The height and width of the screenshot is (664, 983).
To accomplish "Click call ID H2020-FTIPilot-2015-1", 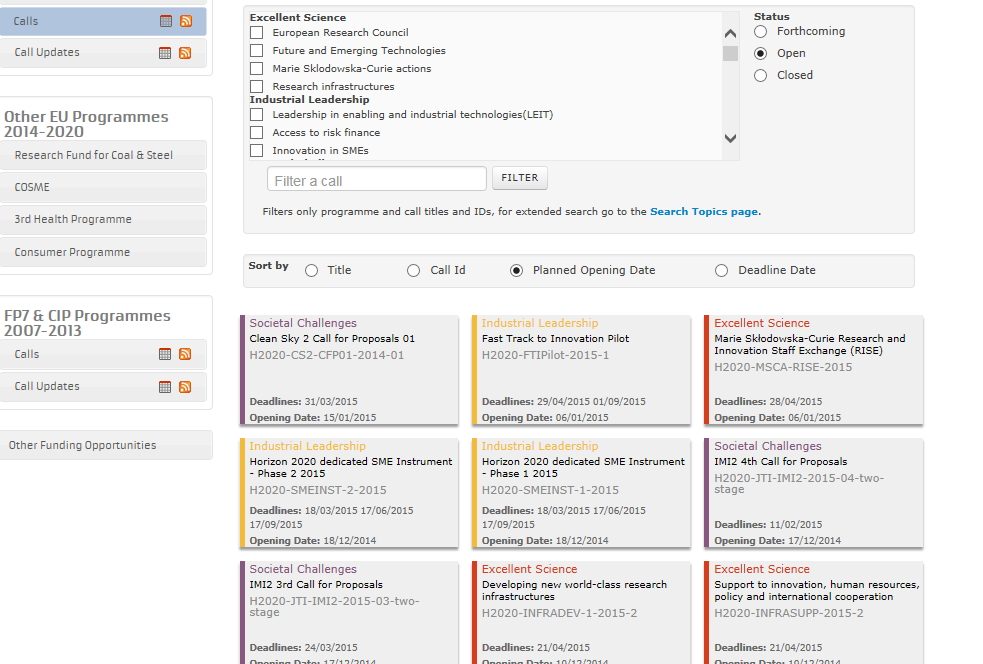I will tap(545, 355).
